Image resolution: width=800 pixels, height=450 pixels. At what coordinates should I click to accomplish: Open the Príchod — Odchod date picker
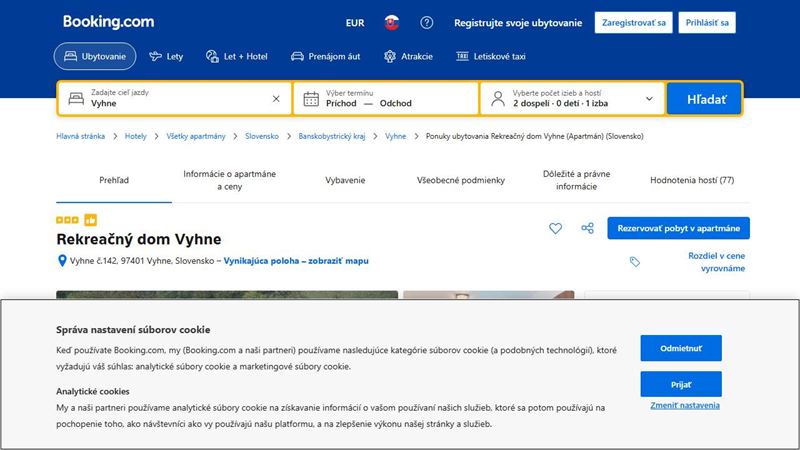[386, 98]
